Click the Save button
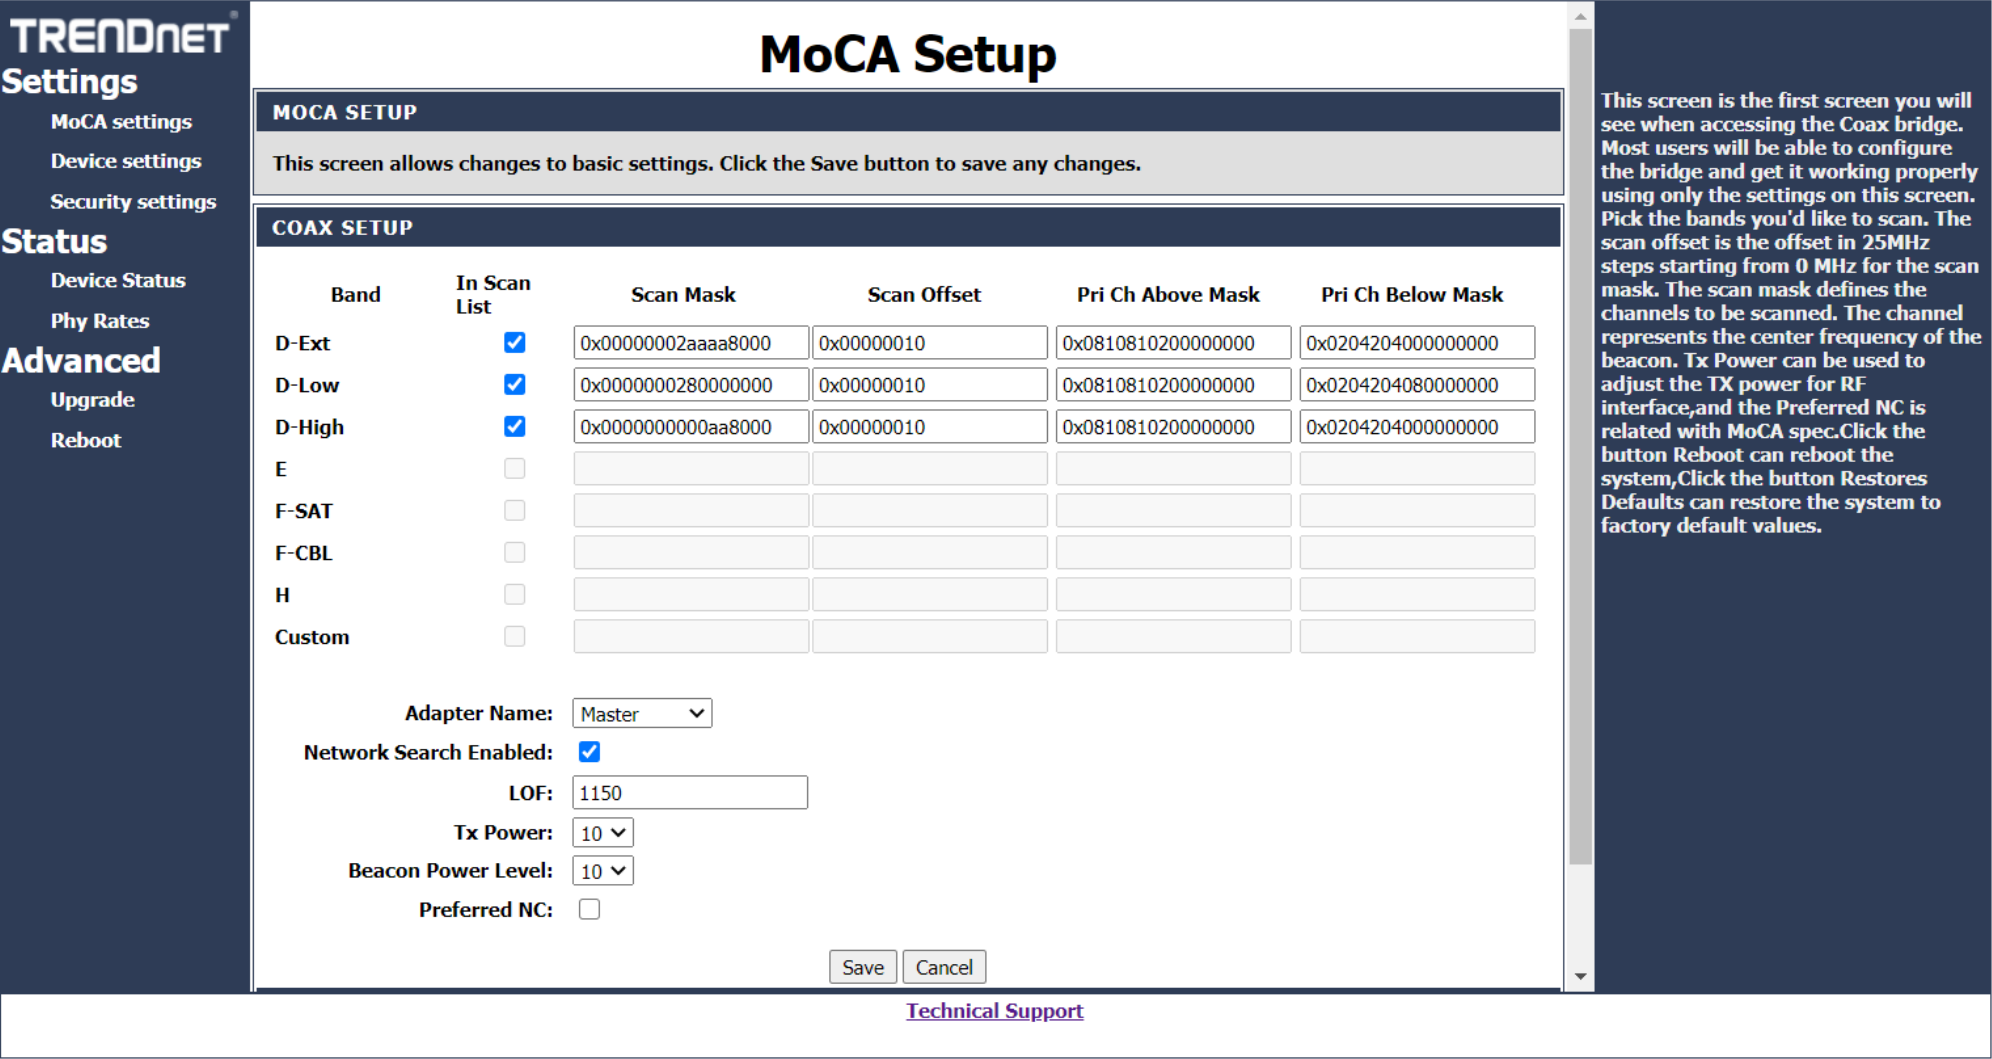 [x=863, y=967]
